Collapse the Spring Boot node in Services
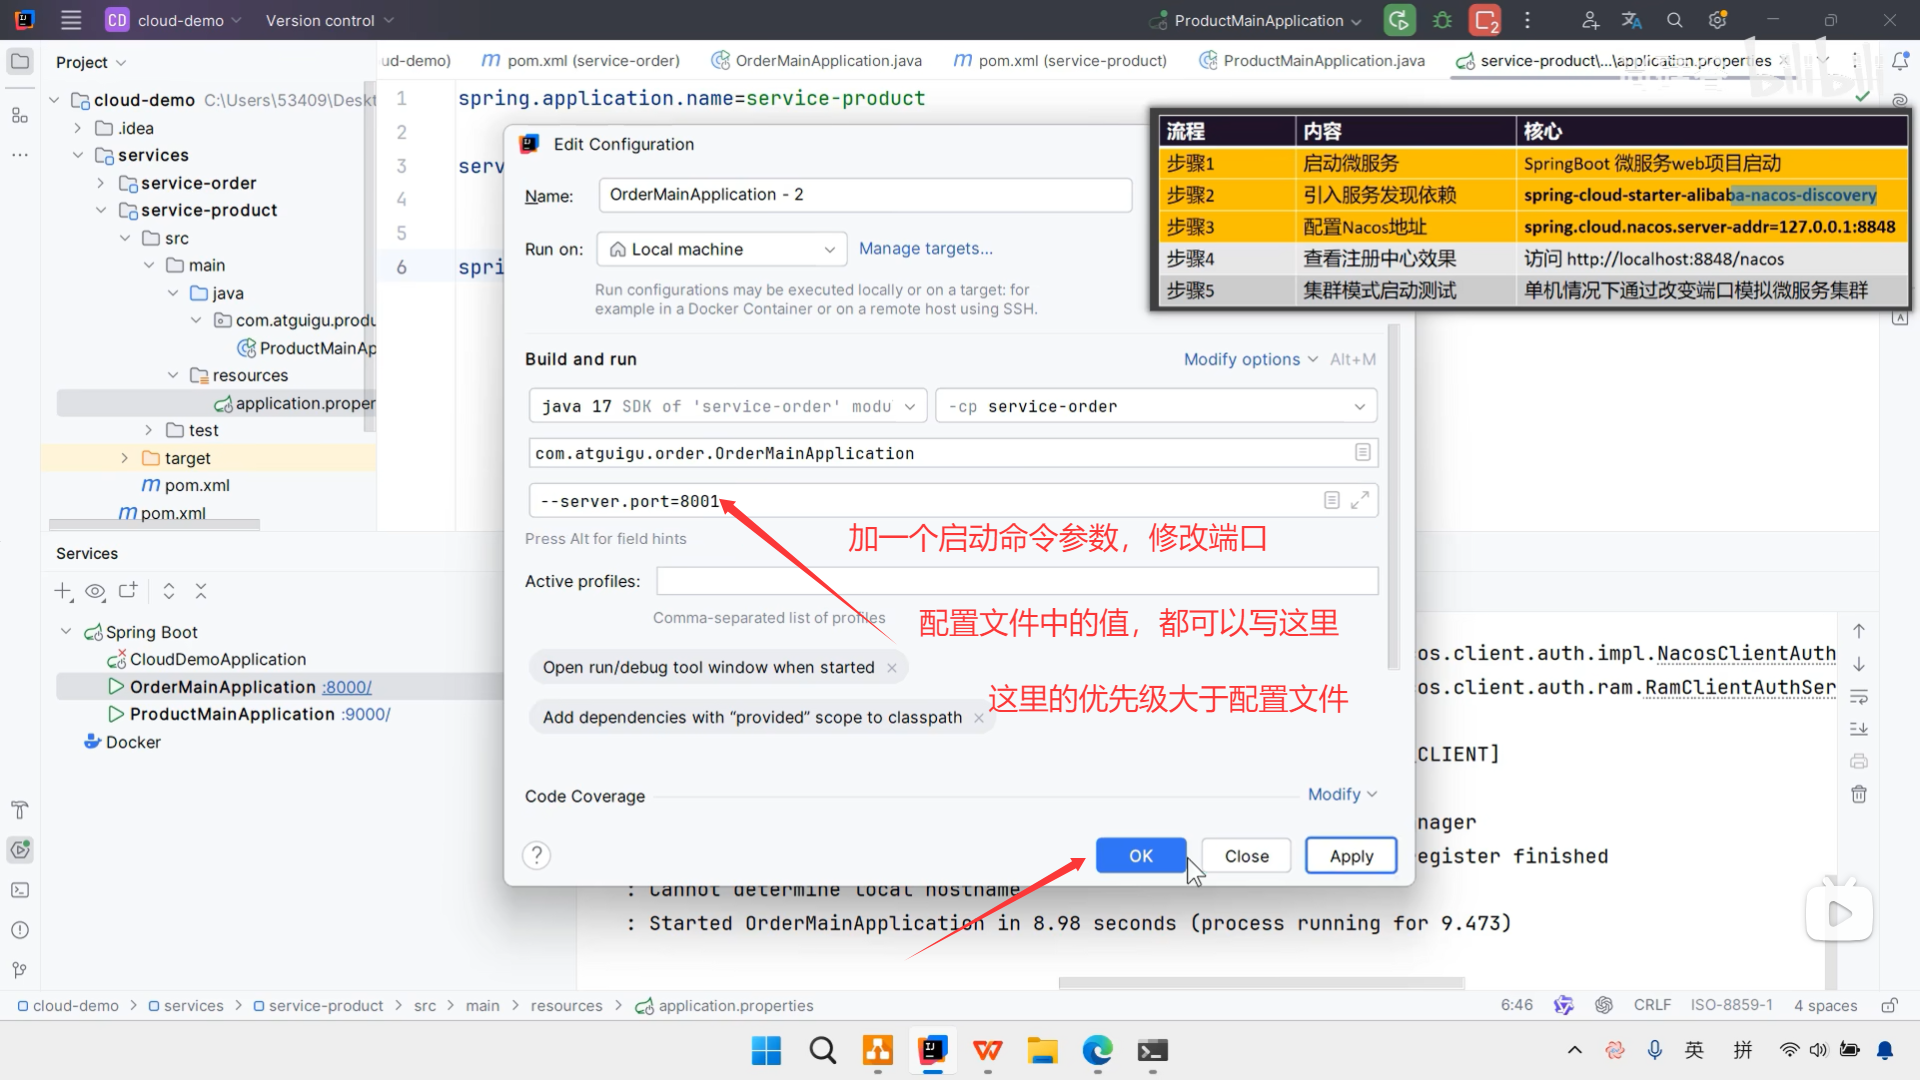The image size is (1920, 1080). click(66, 631)
